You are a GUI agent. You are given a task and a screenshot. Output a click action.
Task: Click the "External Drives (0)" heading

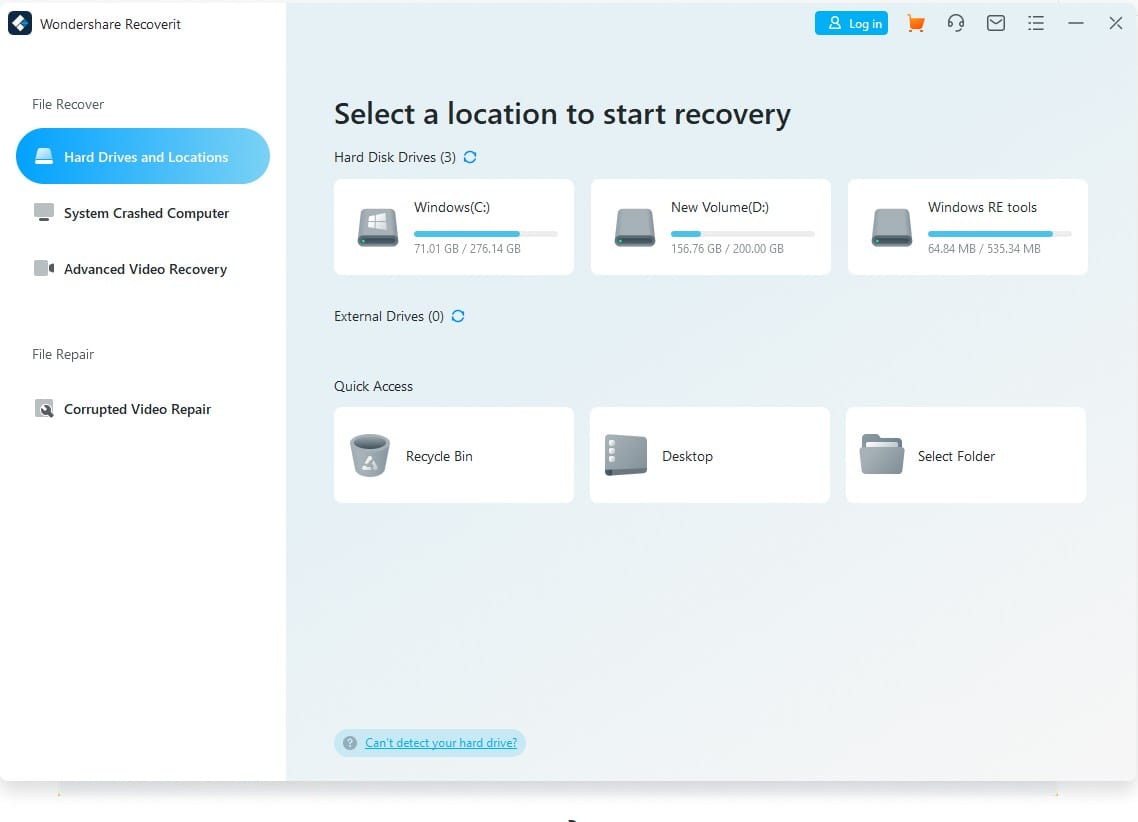point(389,316)
